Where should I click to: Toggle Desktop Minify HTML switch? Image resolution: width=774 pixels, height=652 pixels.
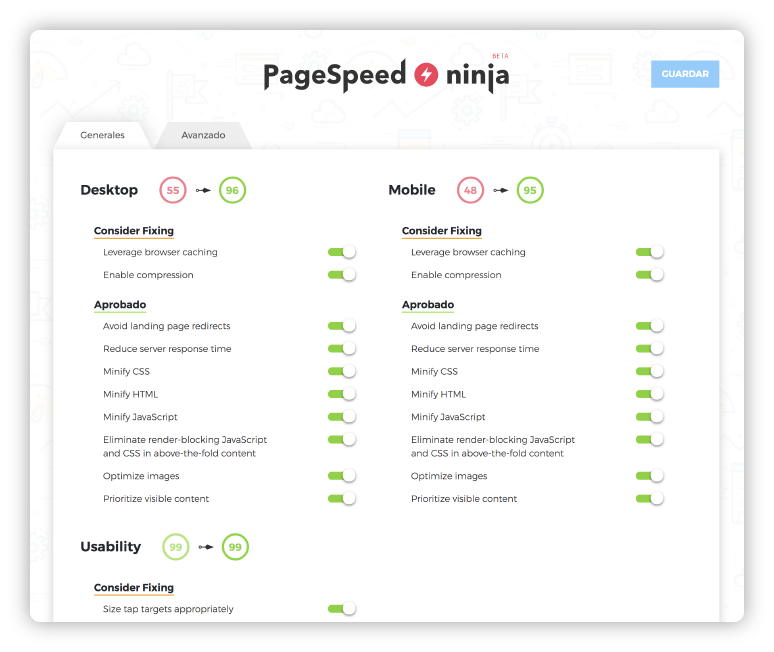(x=342, y=394)
